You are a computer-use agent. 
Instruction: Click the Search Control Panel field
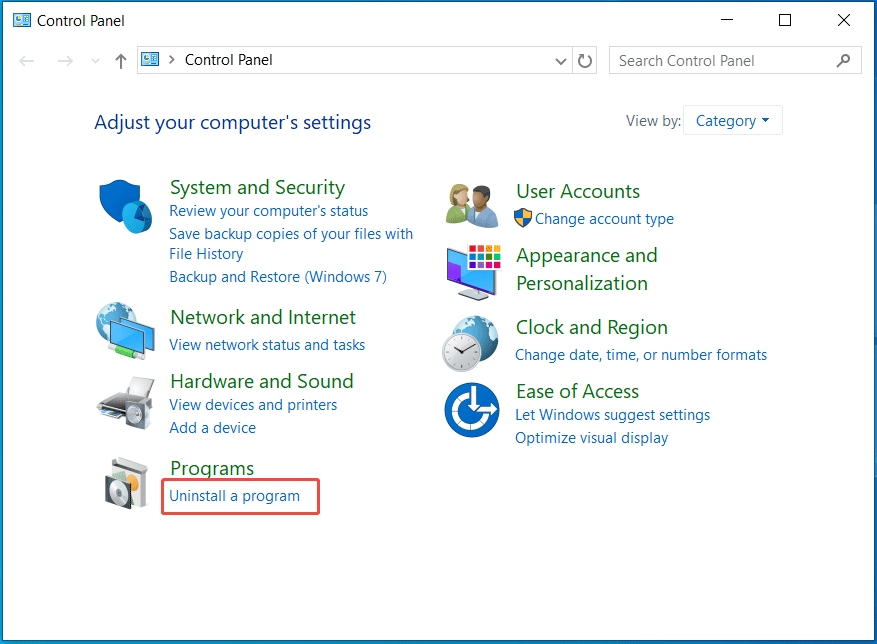coord(735,60)
